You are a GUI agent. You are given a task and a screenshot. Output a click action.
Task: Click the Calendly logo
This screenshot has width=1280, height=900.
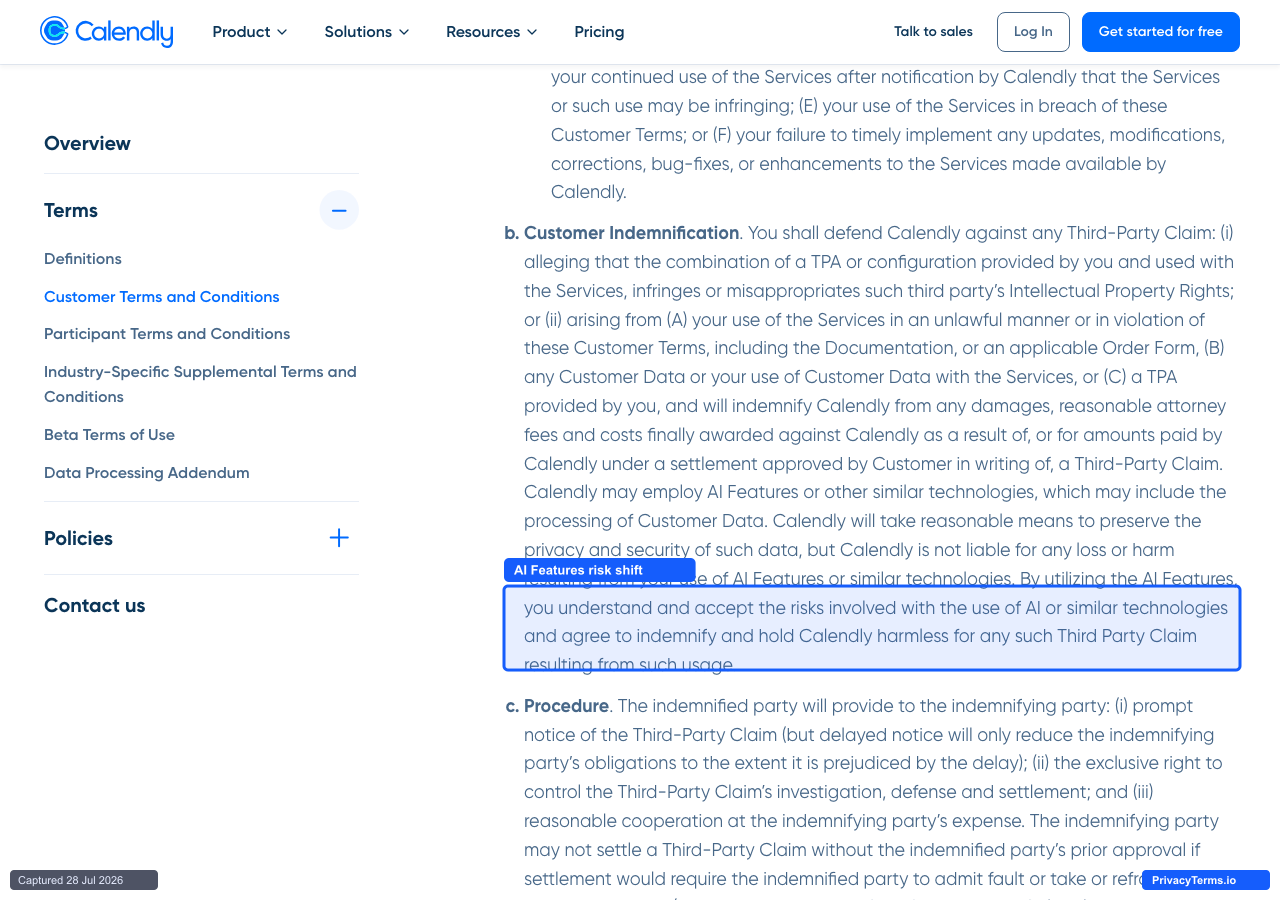point(107,32)
